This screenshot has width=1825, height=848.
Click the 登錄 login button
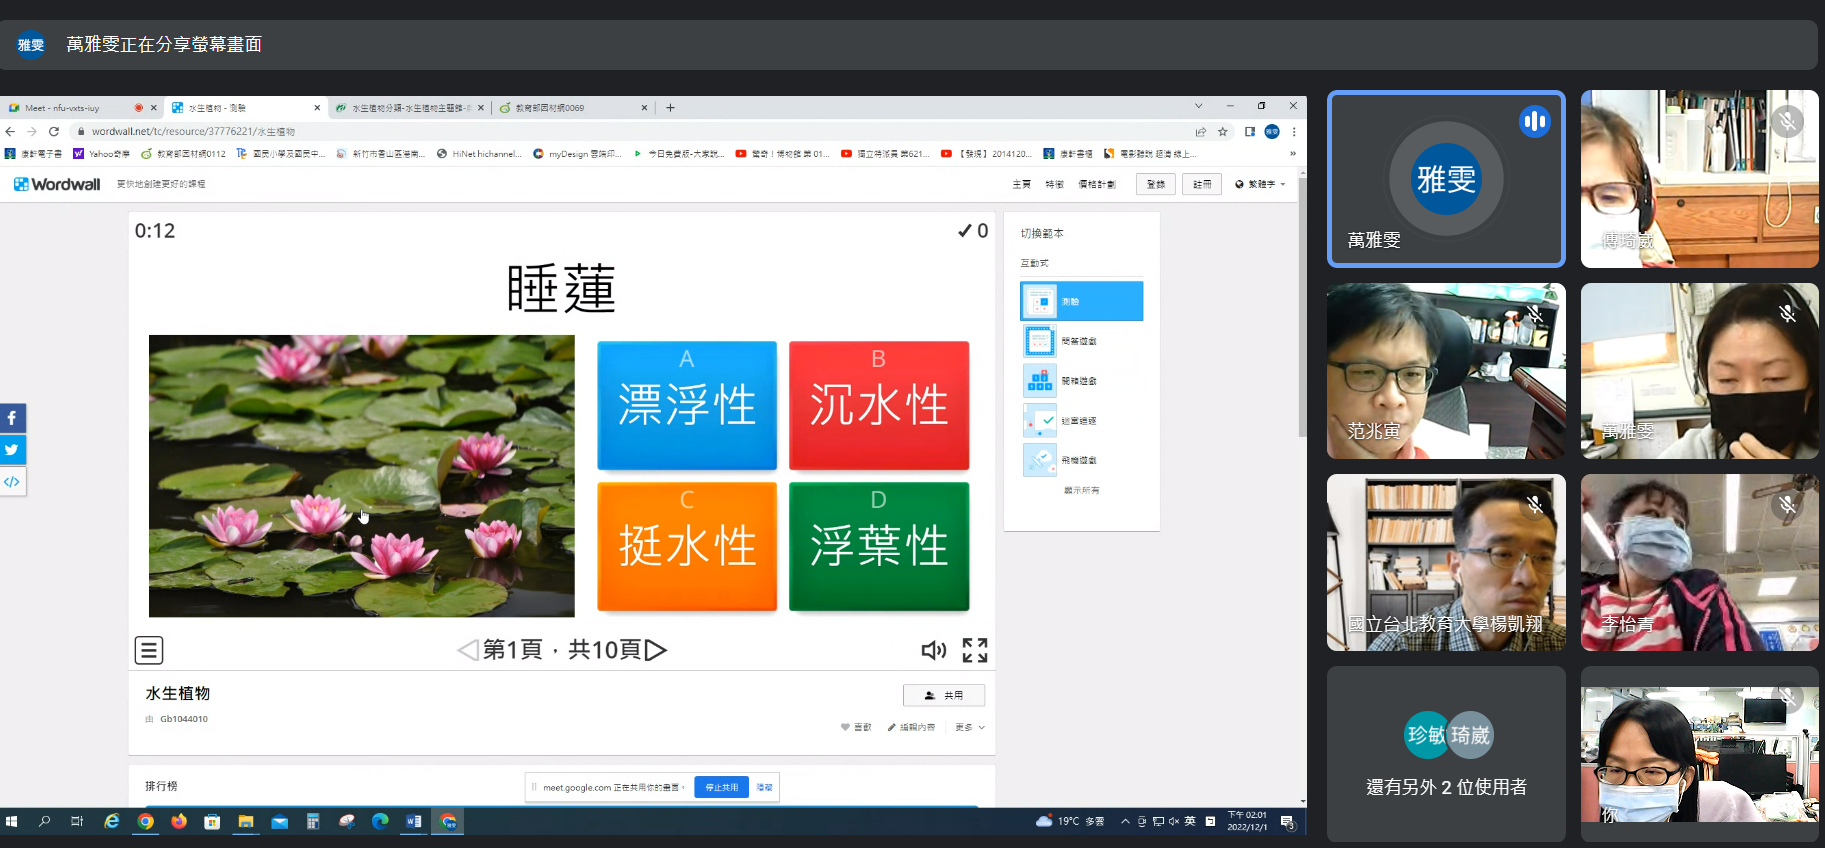pos(1155,184)
